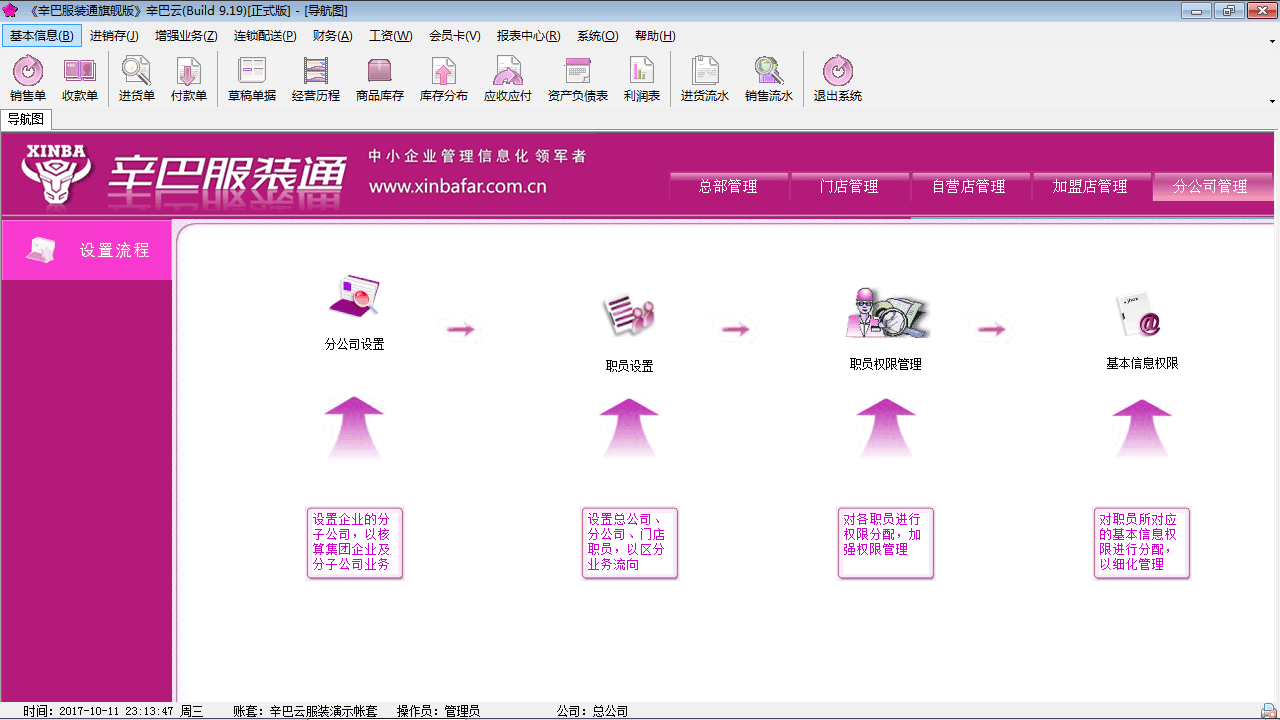Click the 设置流程 sidebar button
1280x720 pixels.
tap(86, 250)
